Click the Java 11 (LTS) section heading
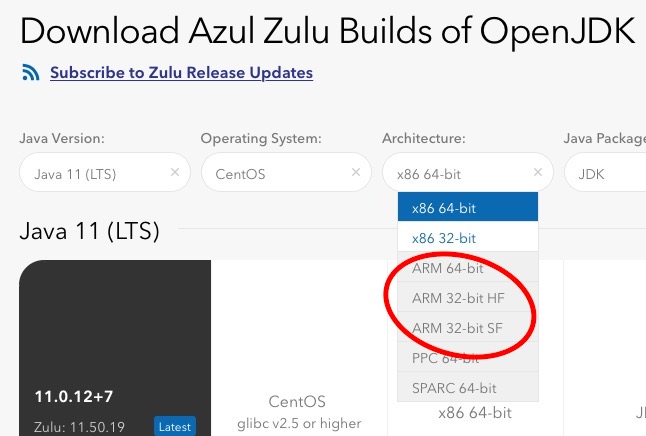The image size is (646, 436). click(89, 232)
